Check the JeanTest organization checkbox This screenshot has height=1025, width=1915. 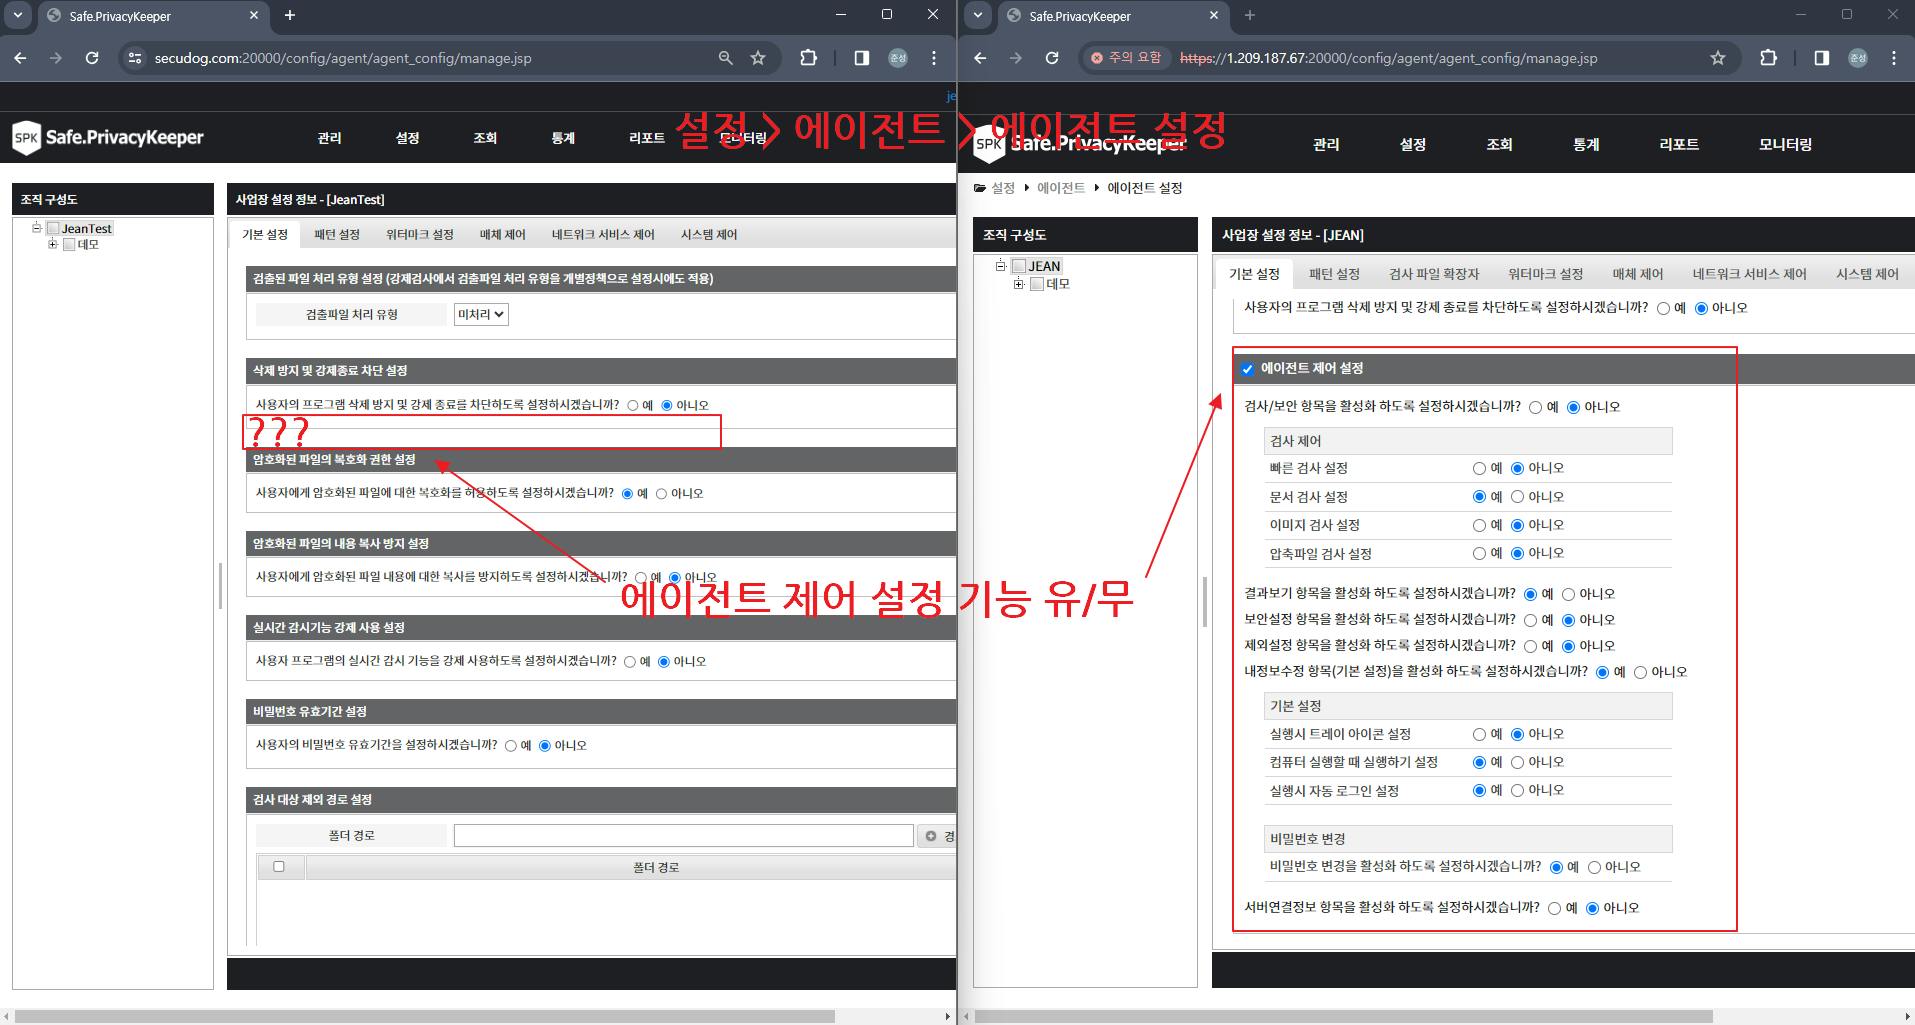[53, 228]
